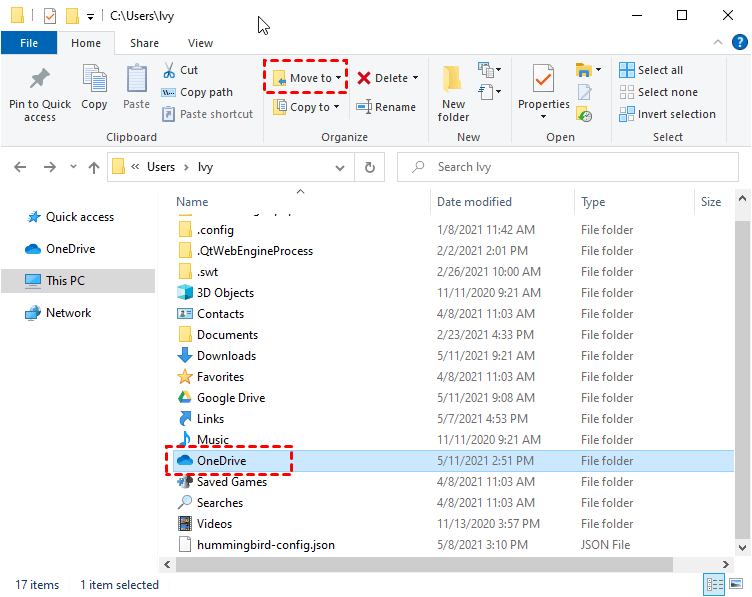Viewport: 752px width, 597px height.
Task: Sort by the Type column header
Action: pos(593,202)
